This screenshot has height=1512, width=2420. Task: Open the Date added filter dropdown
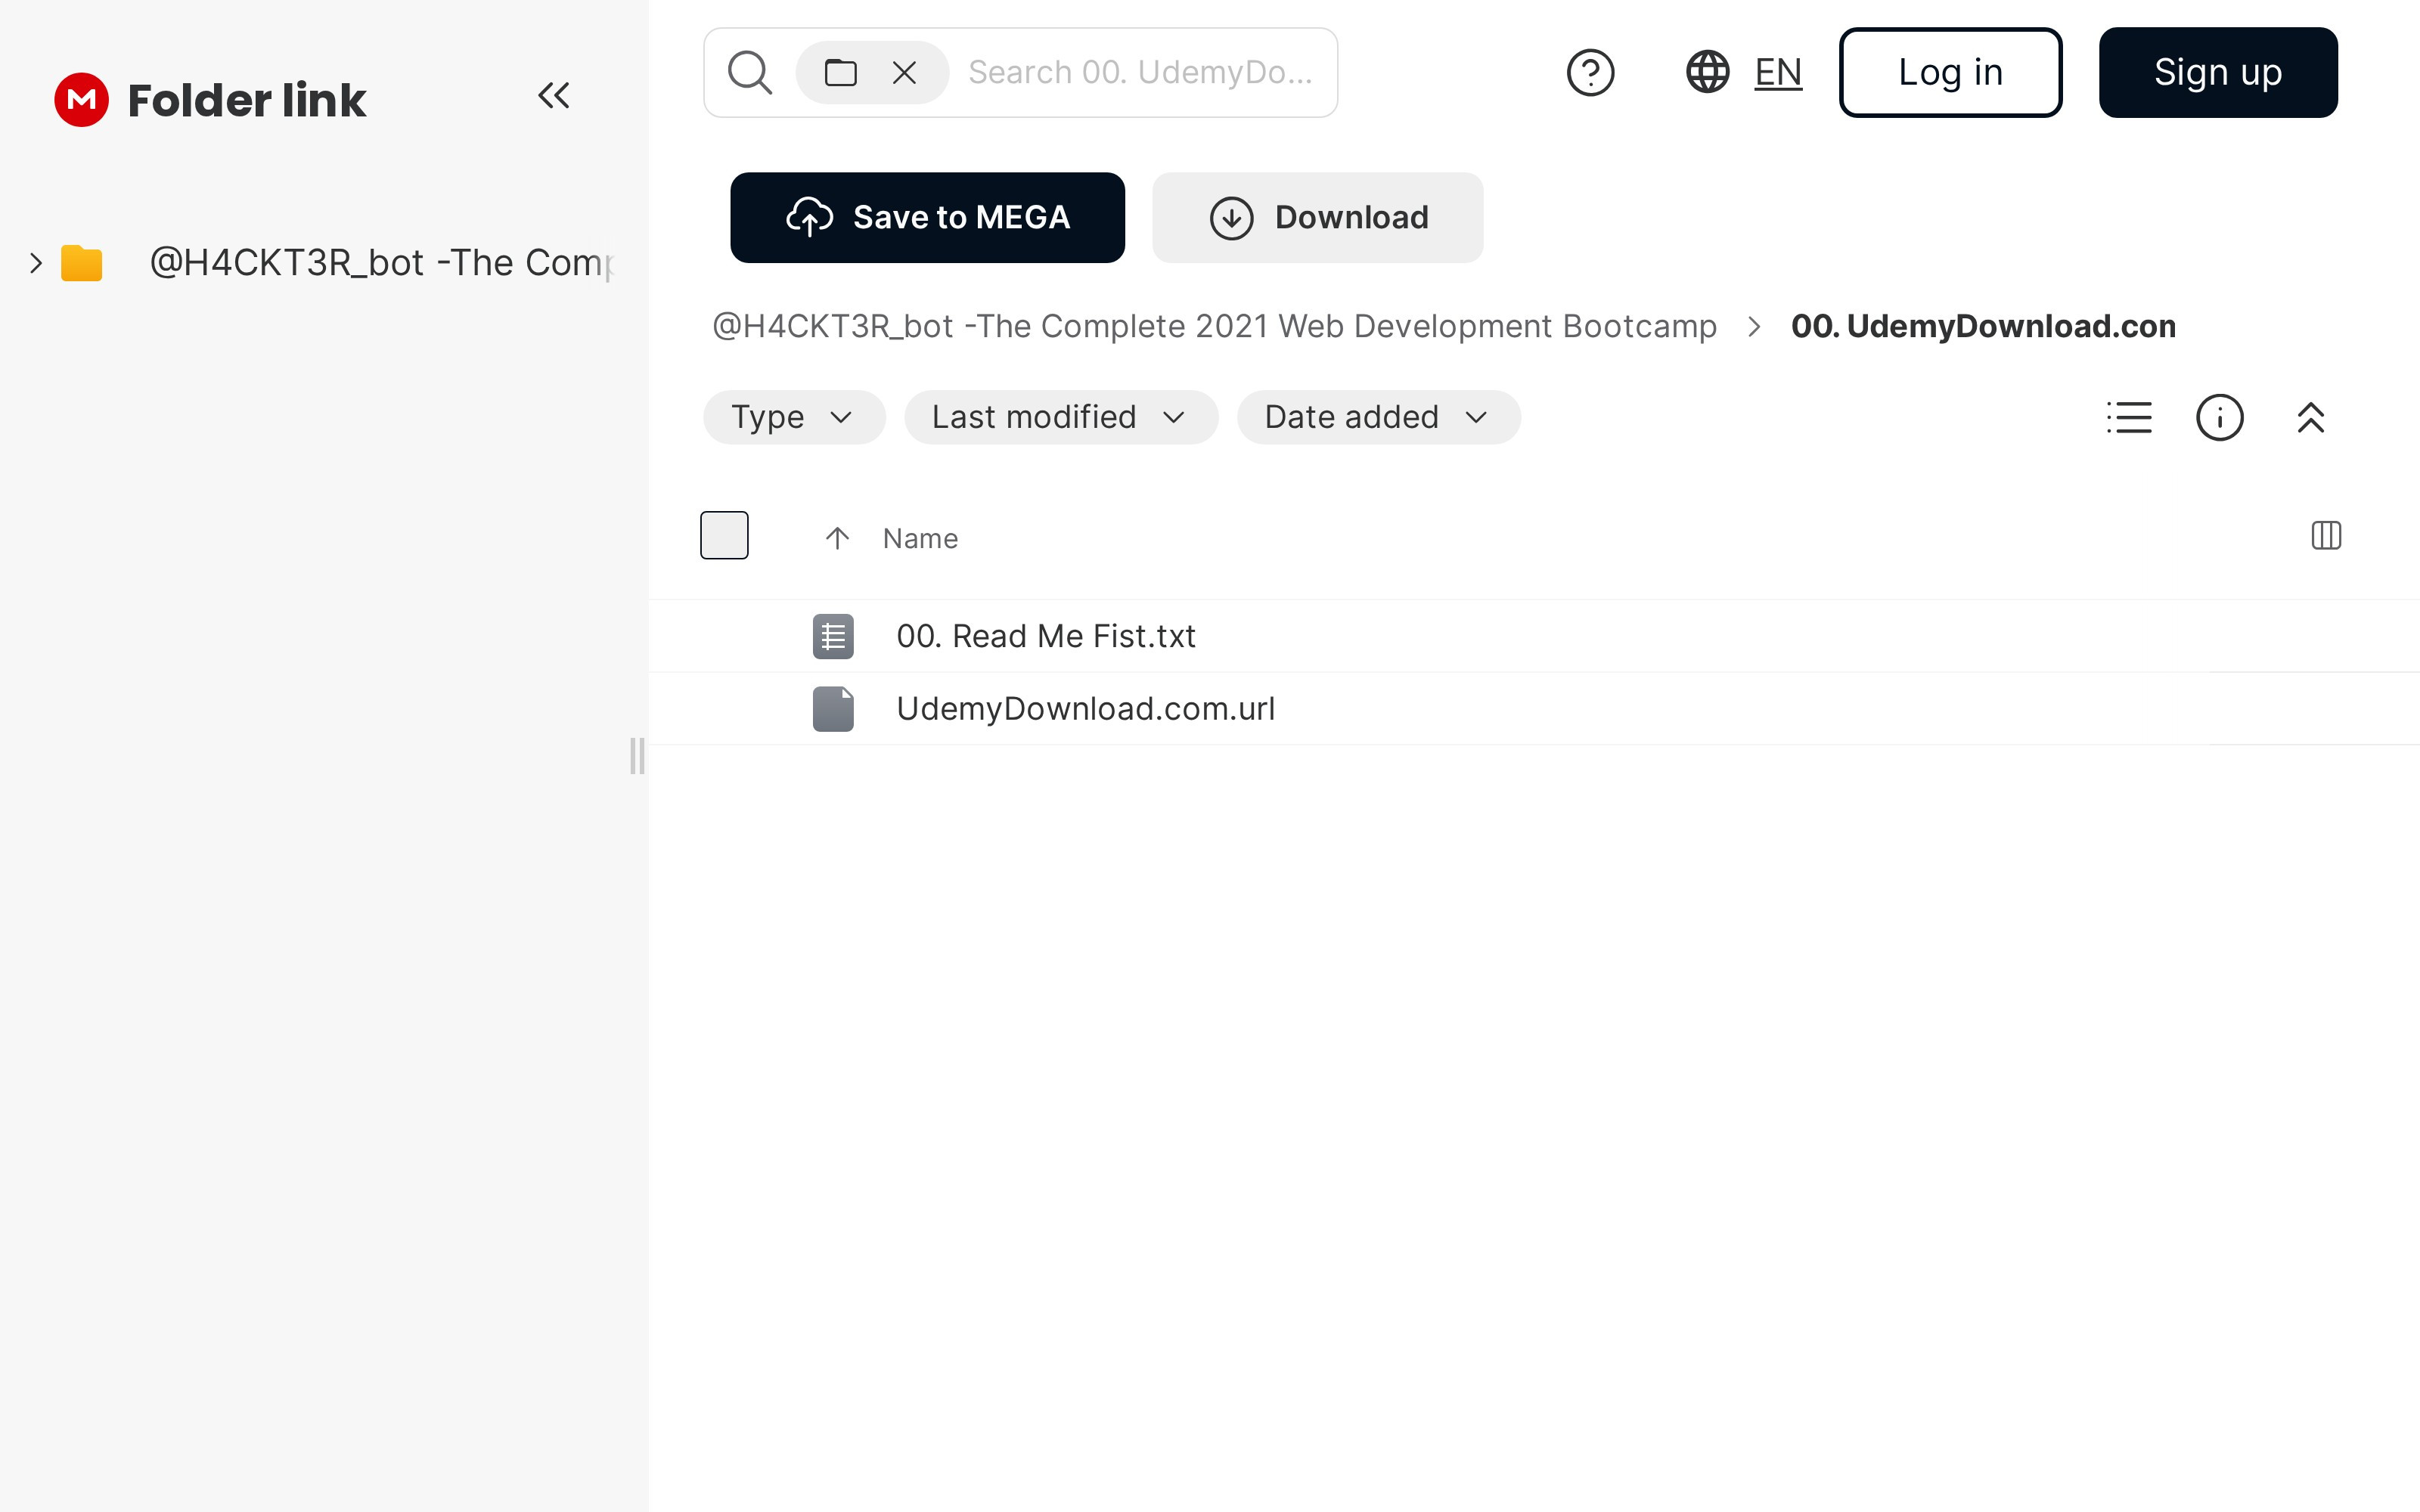1378,417
